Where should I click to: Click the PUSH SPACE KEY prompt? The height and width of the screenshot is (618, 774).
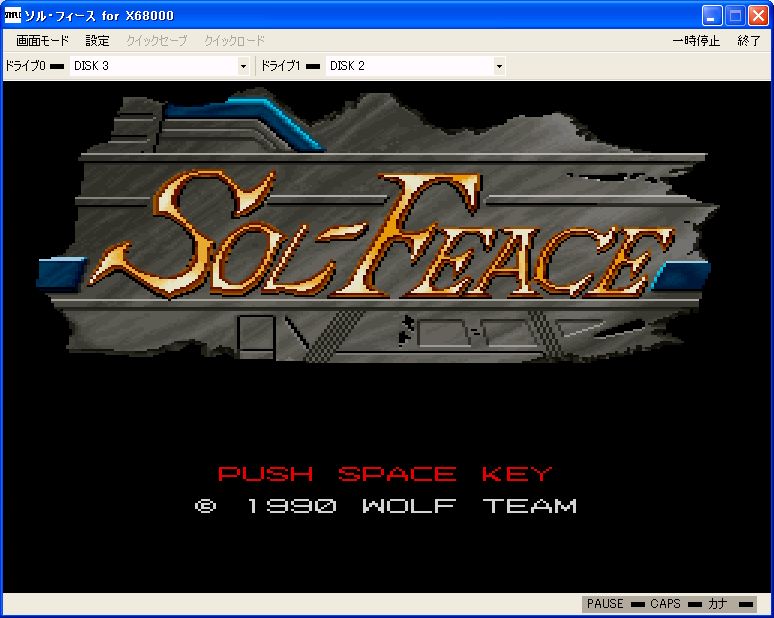385,474
